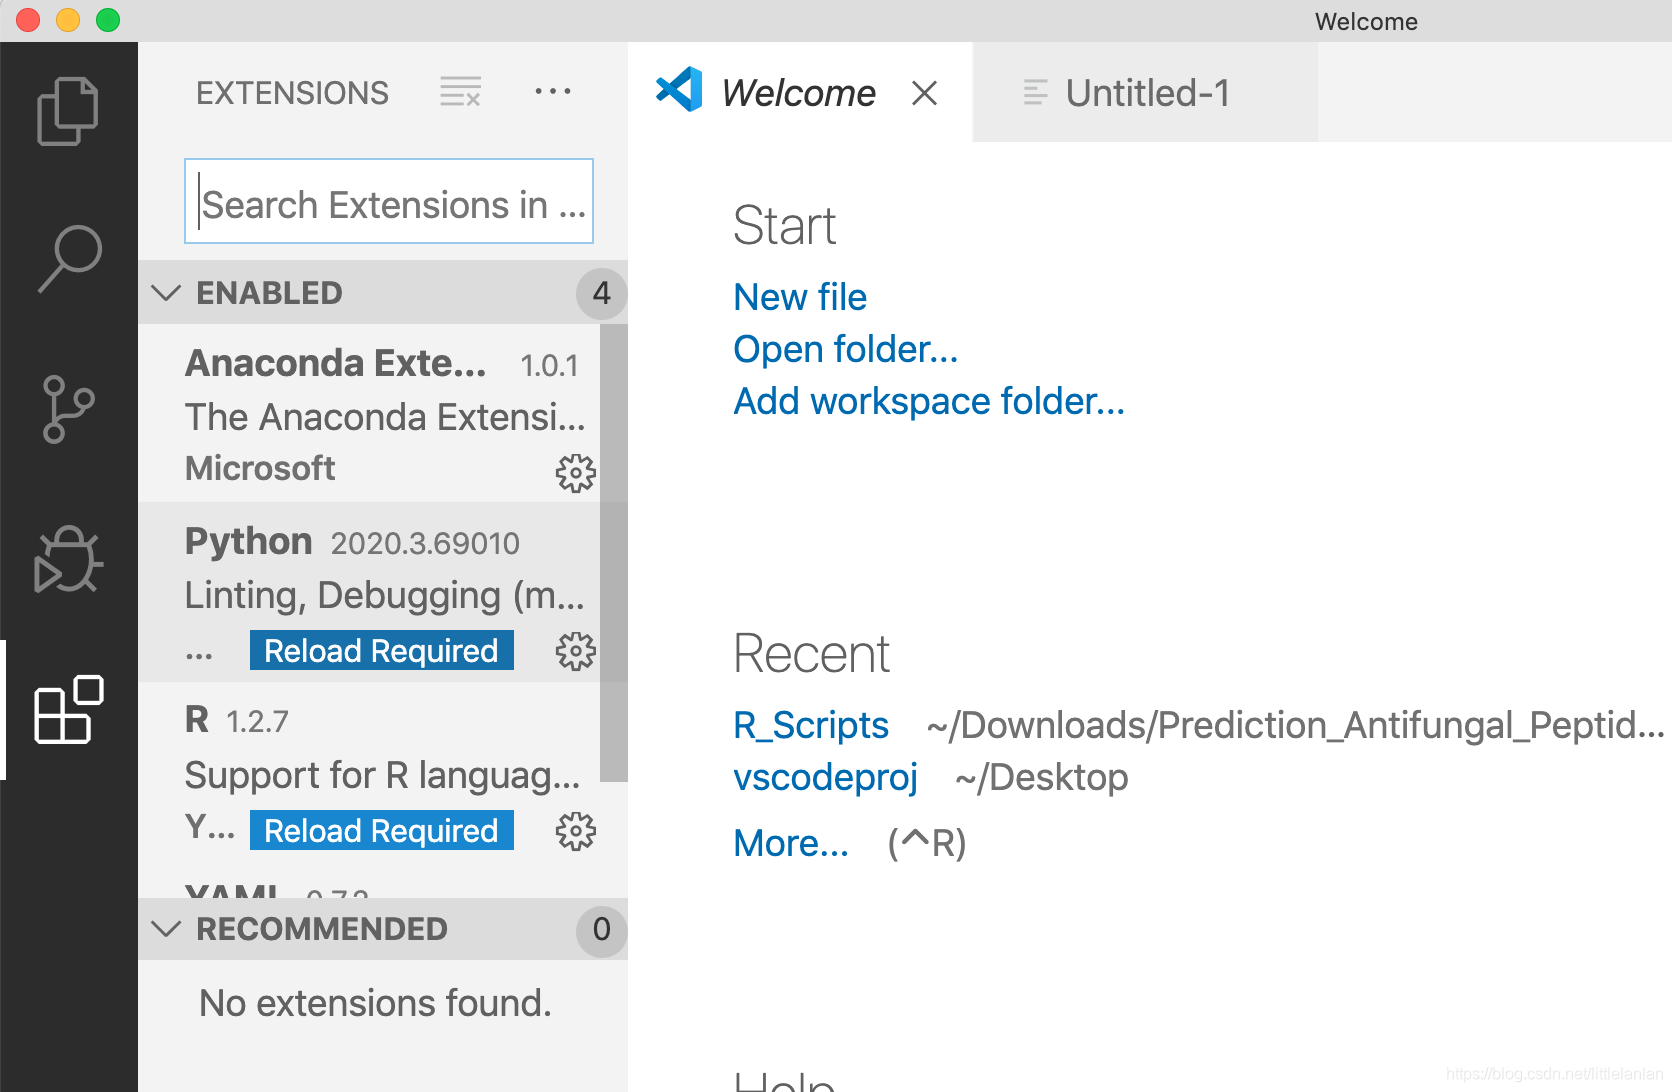Open the Source Control view
The image size is (1672, 1092).
click(68, 408)
